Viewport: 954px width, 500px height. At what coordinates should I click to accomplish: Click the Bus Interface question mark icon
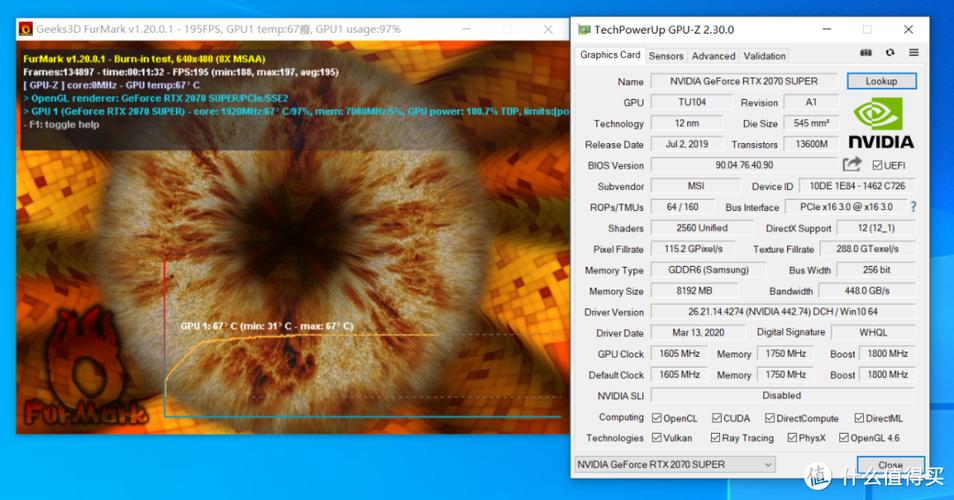(913, 207)
